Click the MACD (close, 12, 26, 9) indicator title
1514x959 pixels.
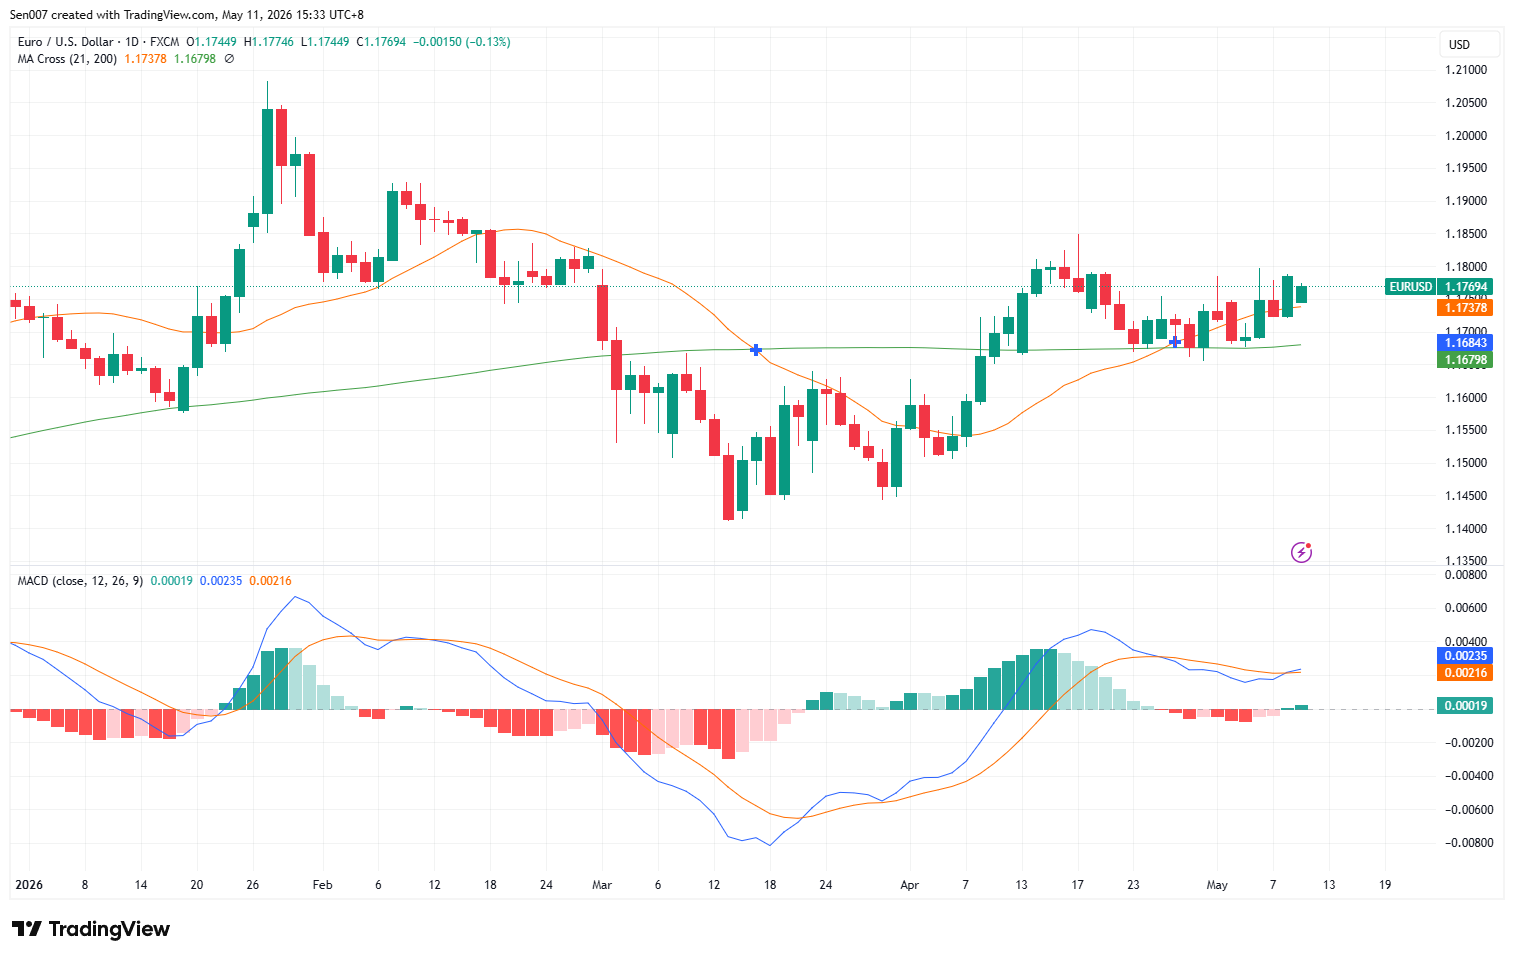[x=80, y=581]
